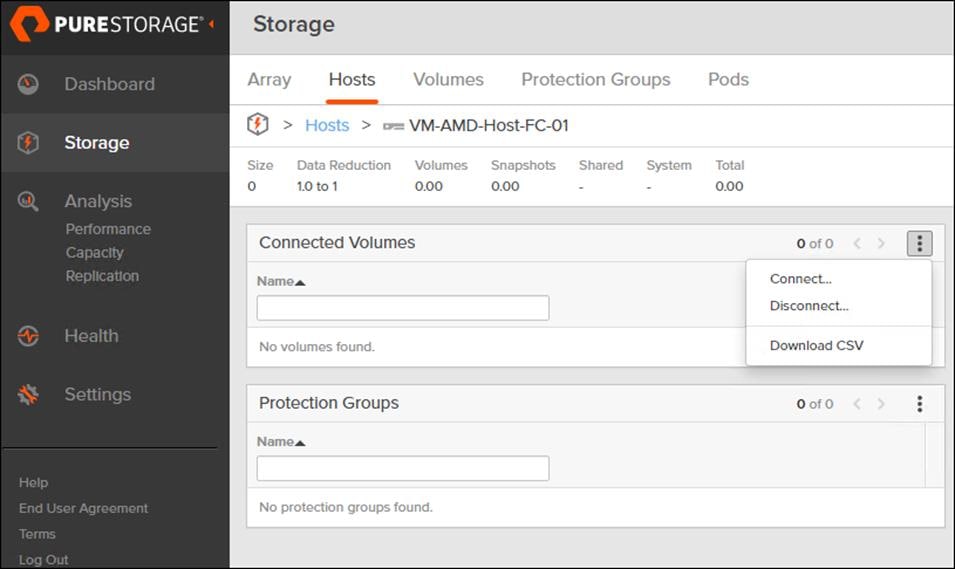
Task: Open the Terms link
Action: [x=37, y=534]
